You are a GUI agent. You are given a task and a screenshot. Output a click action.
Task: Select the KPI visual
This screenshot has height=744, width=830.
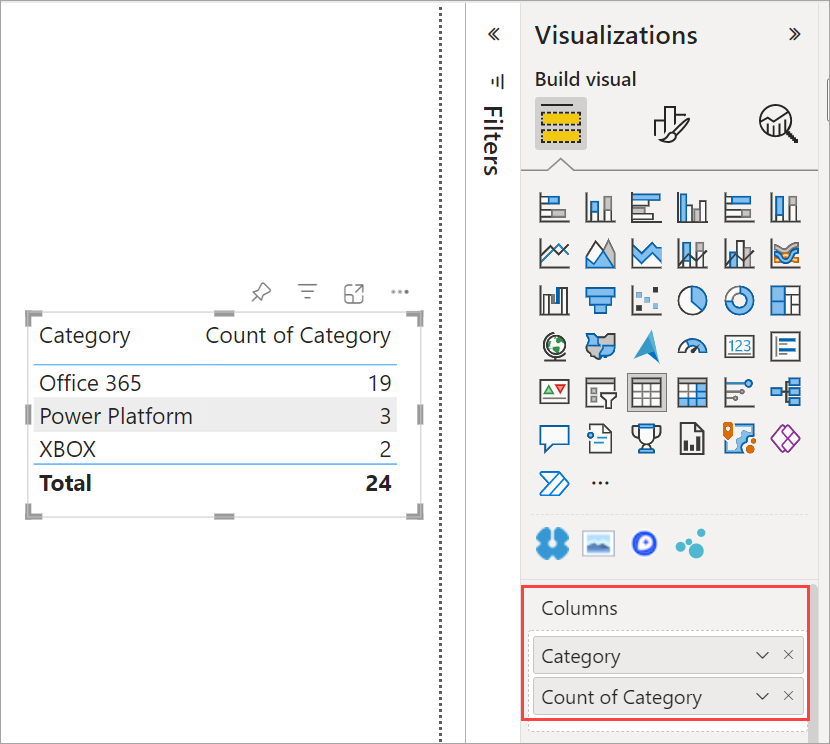[x=554, y=393]
